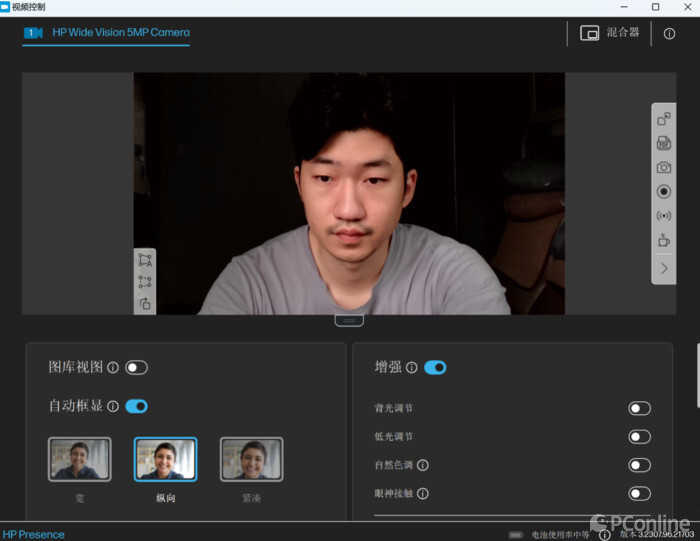The height and width of the screenshot is (541, 700).
Task: Collapse the video preview handle below the video
Action: (x=349, y=320)
